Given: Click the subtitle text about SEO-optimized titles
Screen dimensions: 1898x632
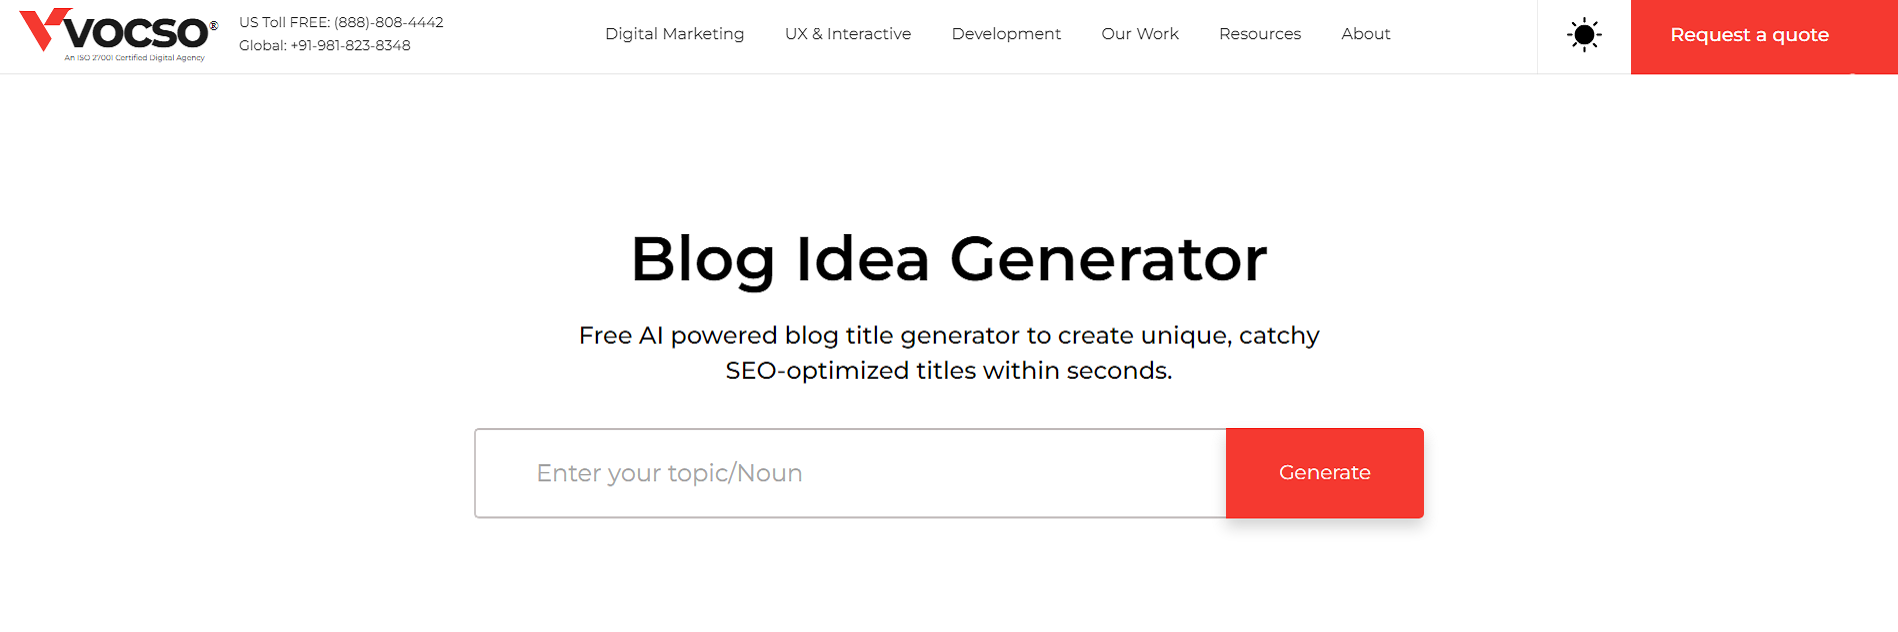Looking at the screenshot, I should [x=949, y=353].
